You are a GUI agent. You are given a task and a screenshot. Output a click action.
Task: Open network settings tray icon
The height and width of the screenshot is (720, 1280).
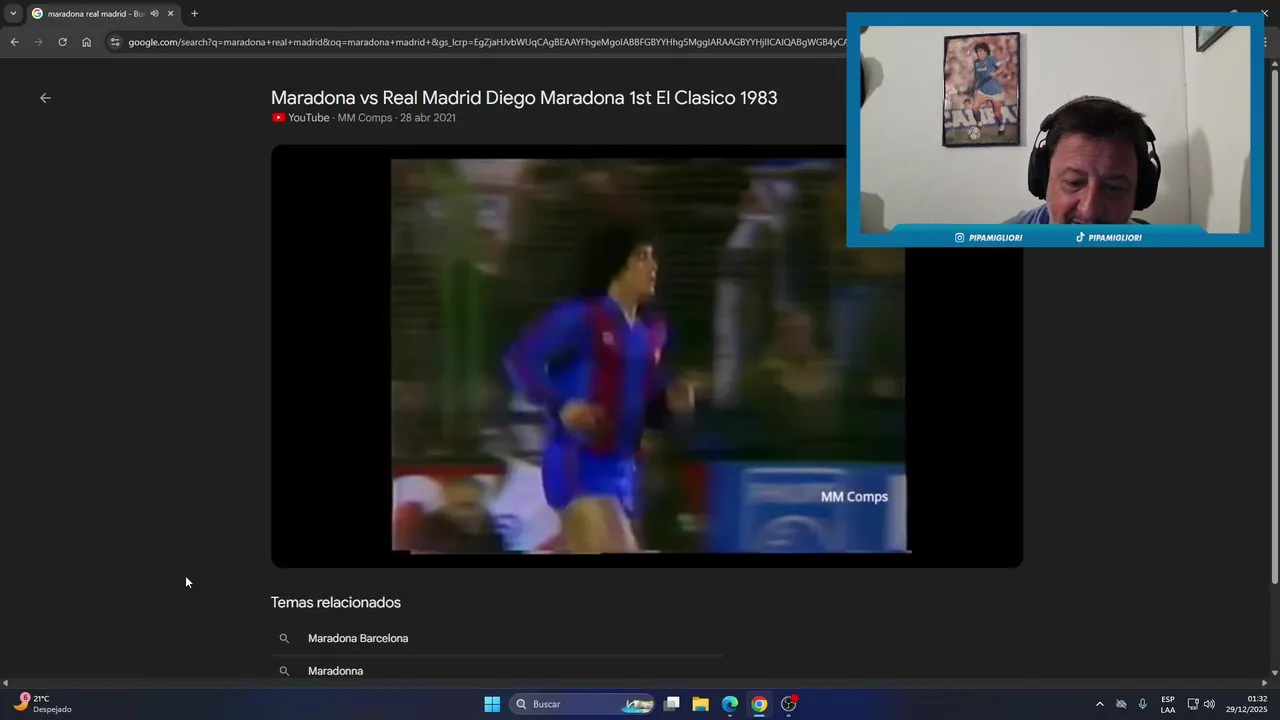click(x=1192, y=704)
